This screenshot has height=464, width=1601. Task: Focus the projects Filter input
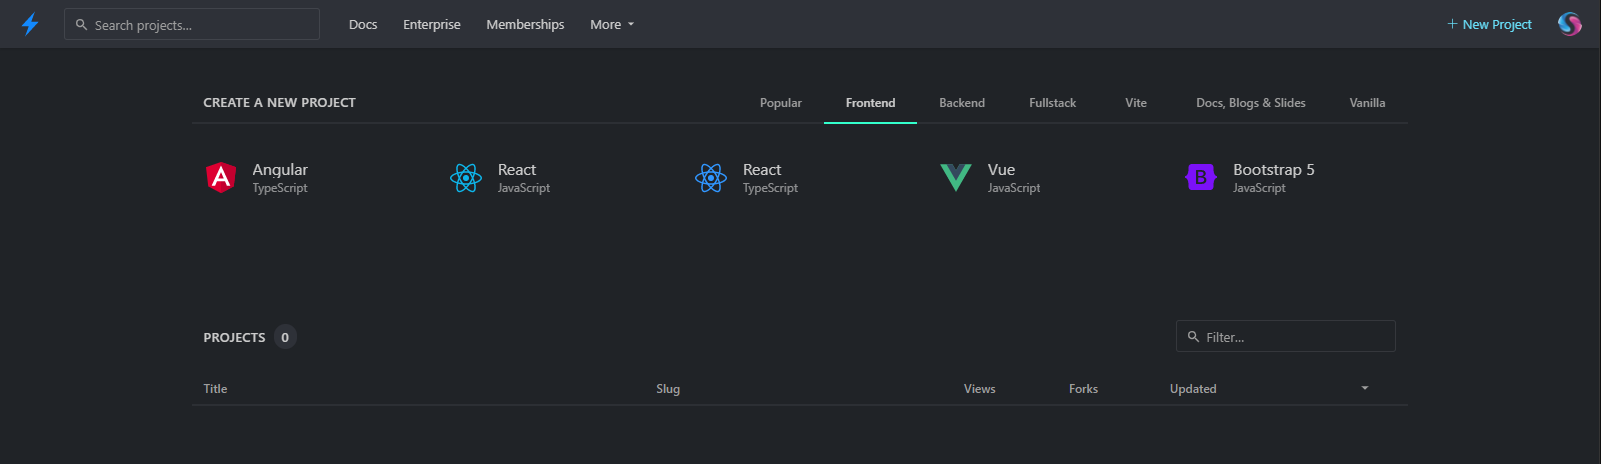coord(1286,336)
